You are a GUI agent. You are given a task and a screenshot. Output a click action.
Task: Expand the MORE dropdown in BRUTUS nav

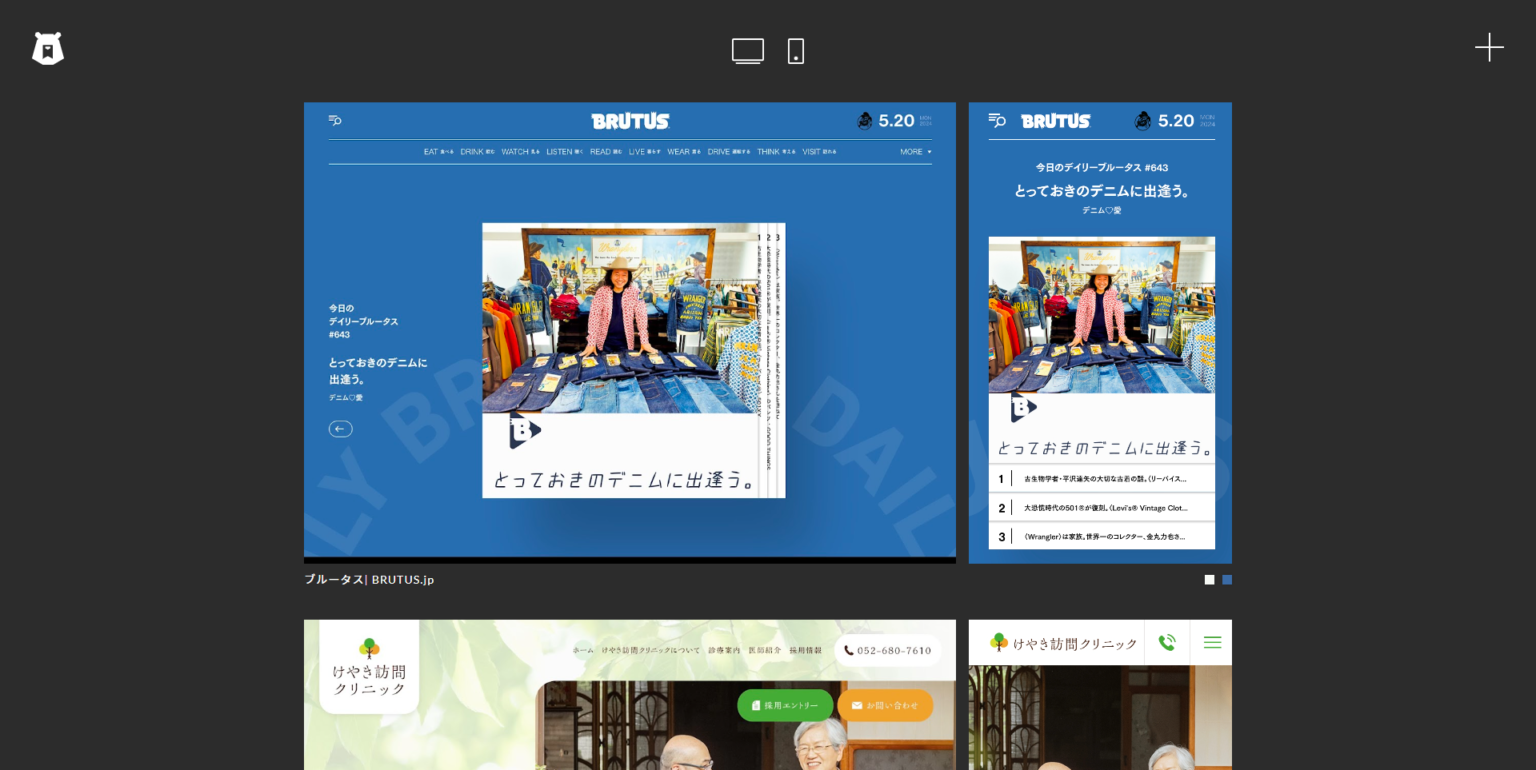coord(915,152)
